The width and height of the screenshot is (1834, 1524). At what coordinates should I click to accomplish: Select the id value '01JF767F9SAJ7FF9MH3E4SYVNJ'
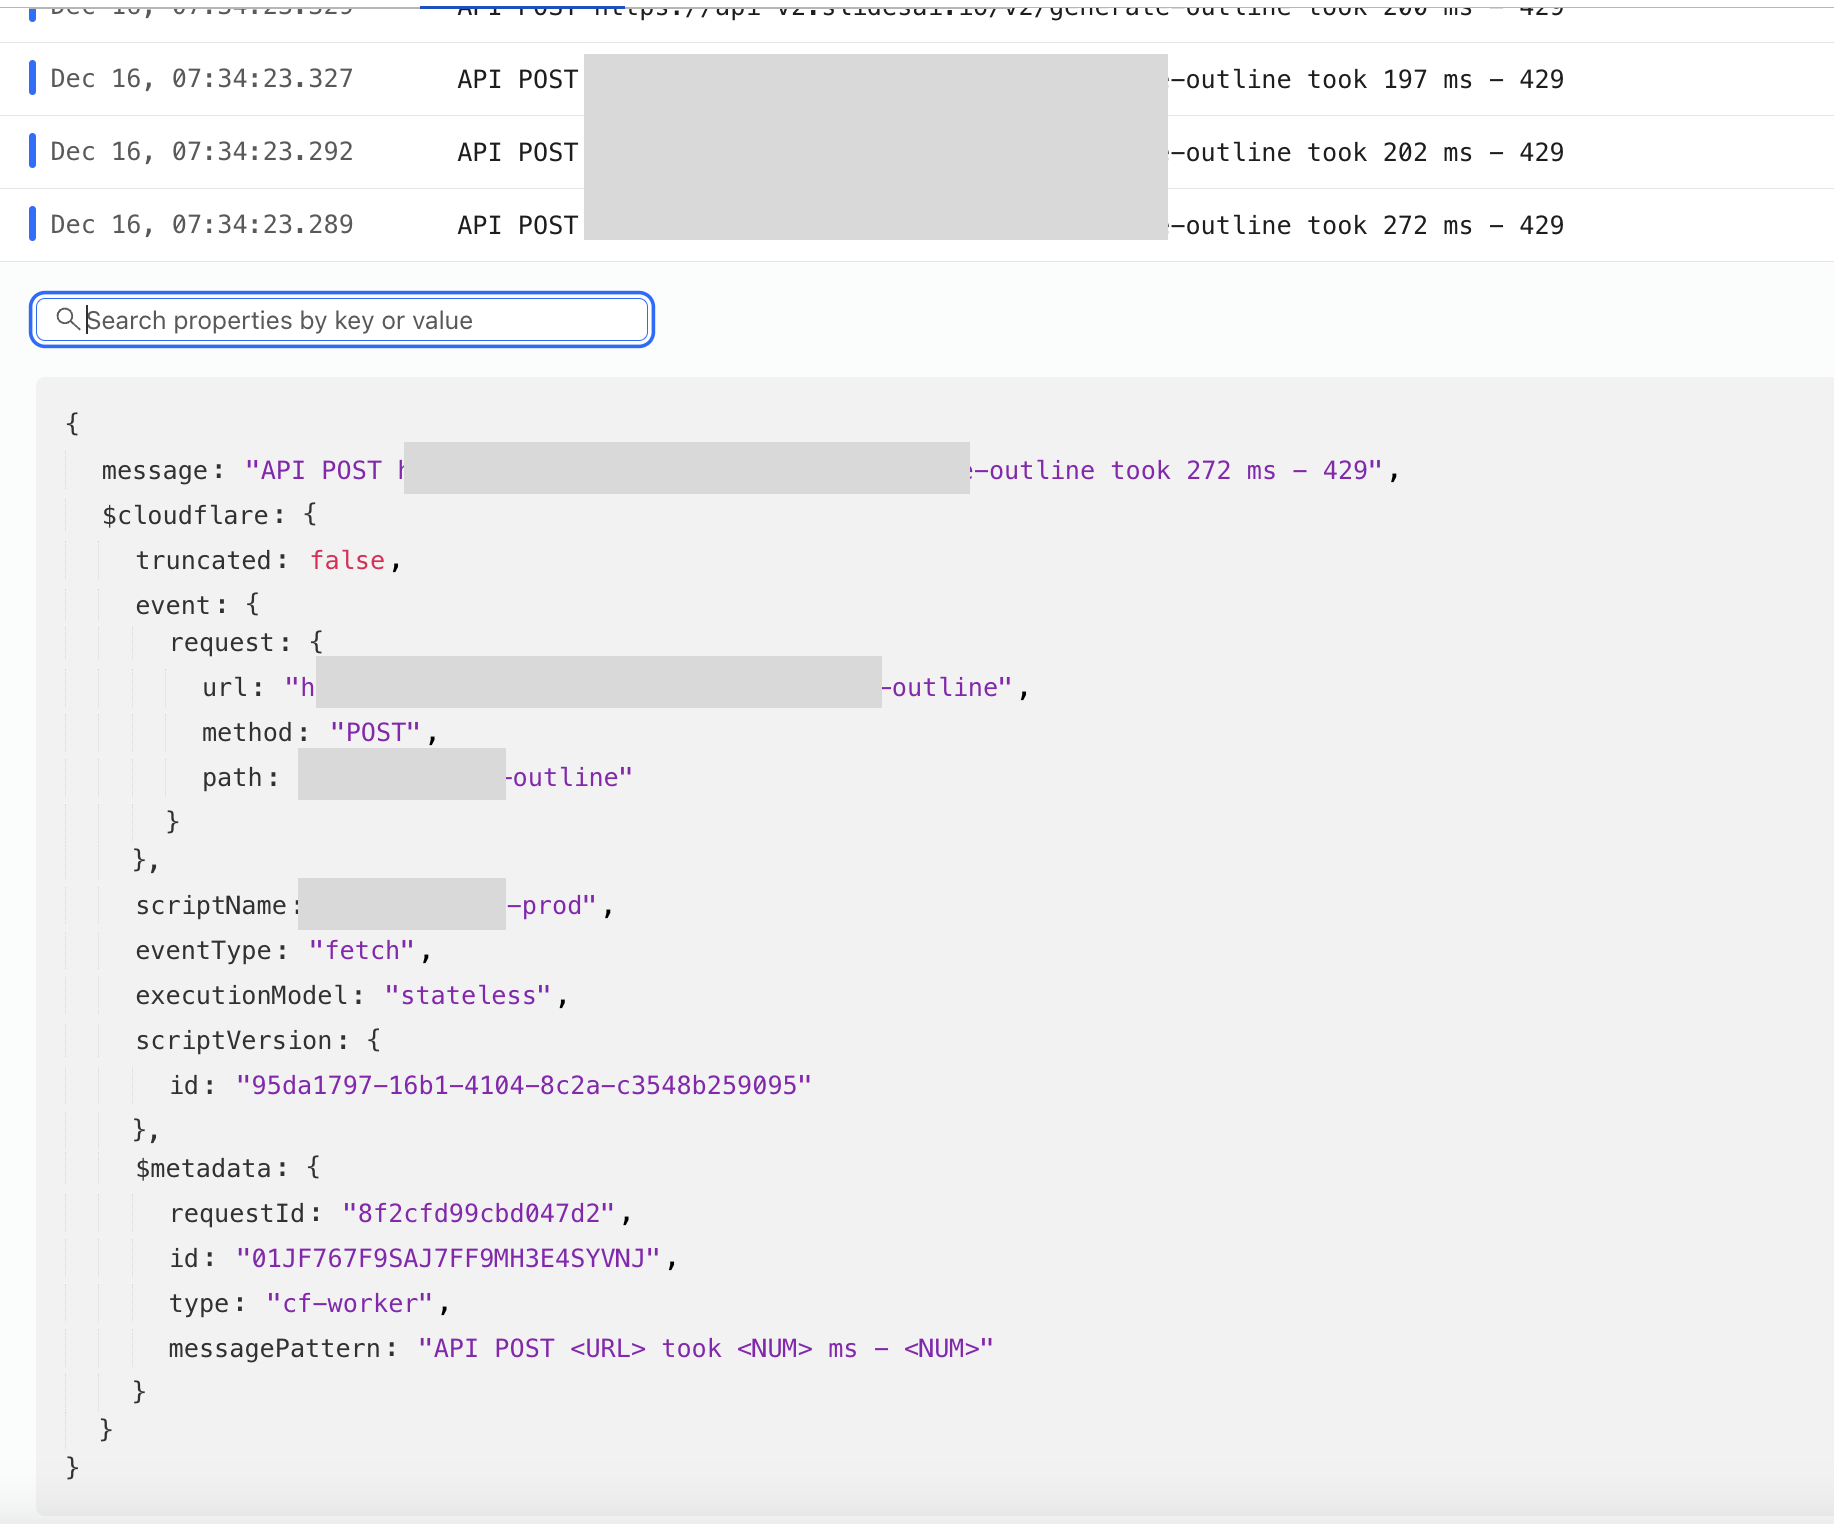[448, 1258]
